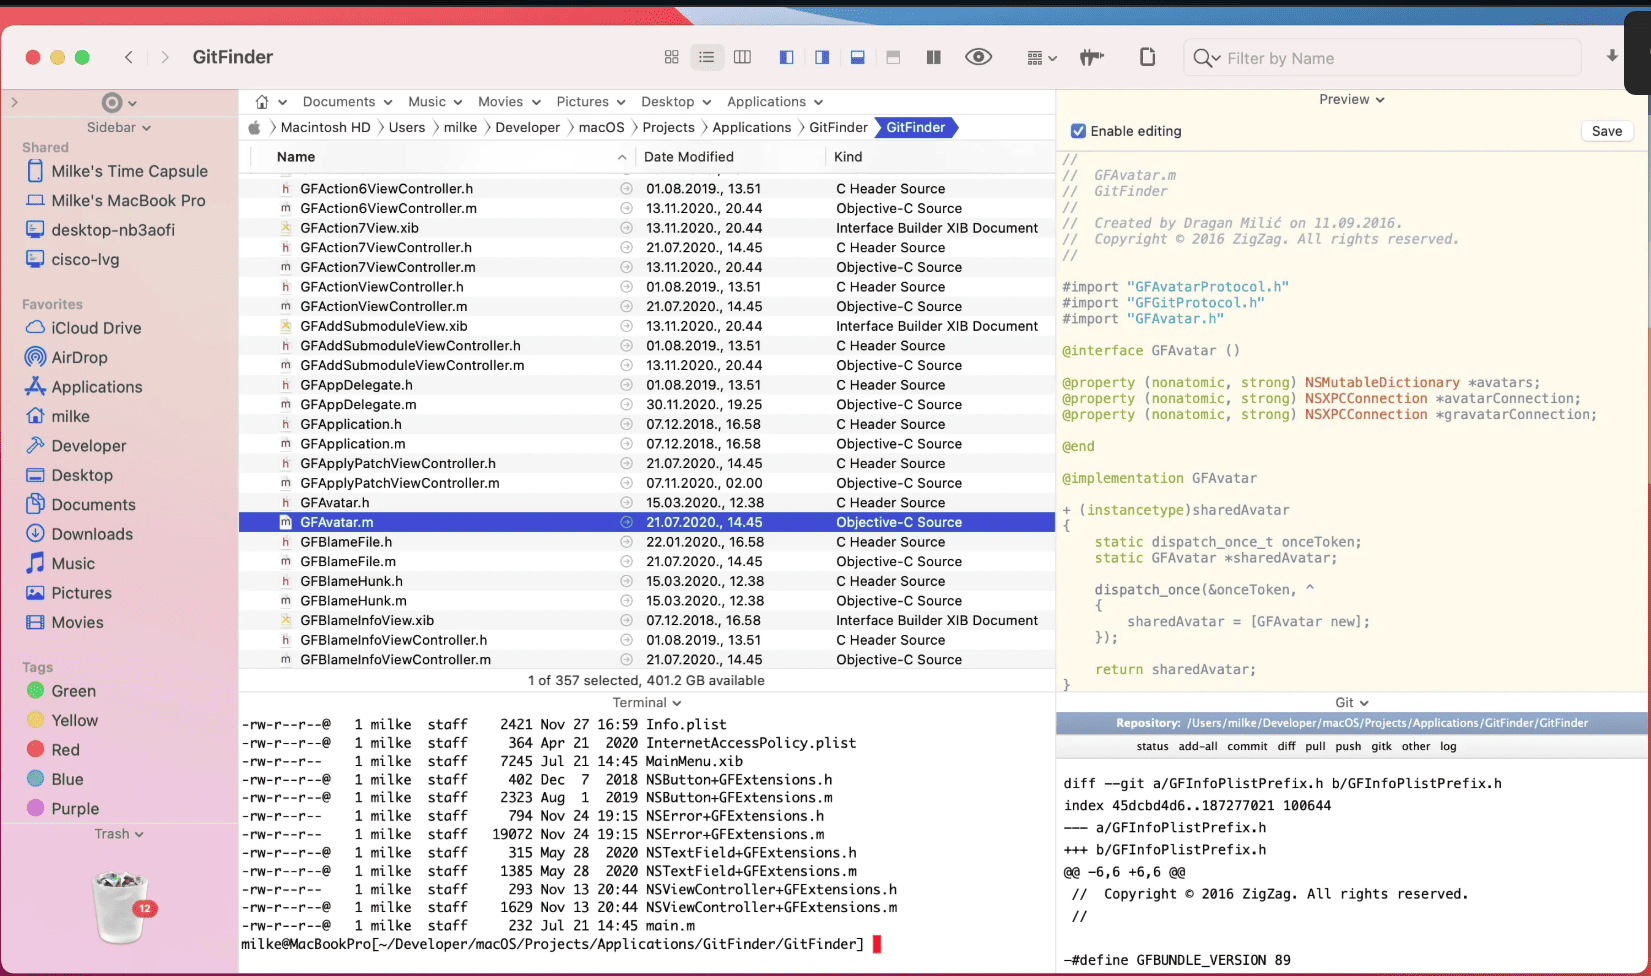The height and width of the screenshot is (976, 1651).
Task: Click the clipboard copy icon in toolbar
Action: coord(1148,57)
